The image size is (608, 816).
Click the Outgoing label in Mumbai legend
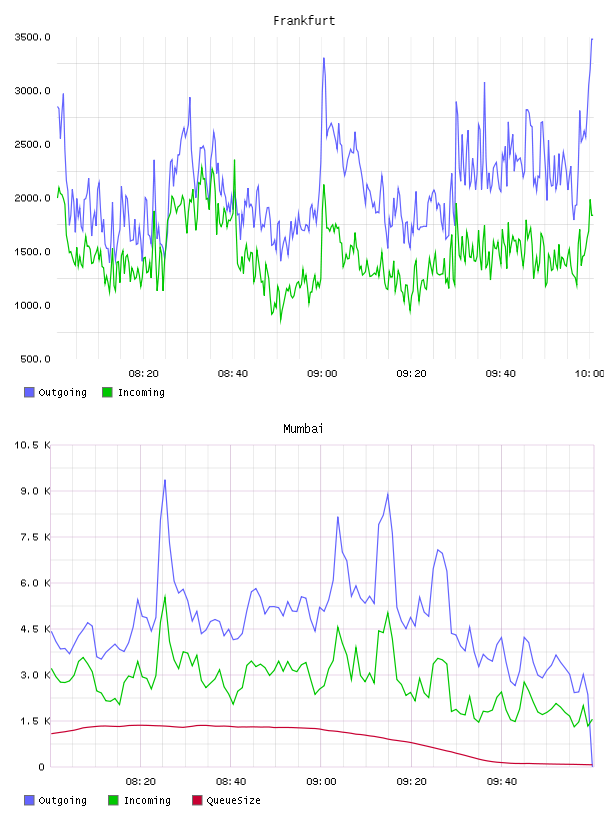click(62, 800)
